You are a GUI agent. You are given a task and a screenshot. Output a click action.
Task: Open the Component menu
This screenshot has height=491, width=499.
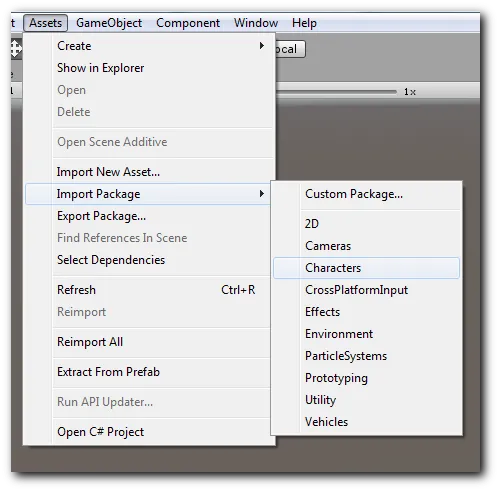point(188,23)
